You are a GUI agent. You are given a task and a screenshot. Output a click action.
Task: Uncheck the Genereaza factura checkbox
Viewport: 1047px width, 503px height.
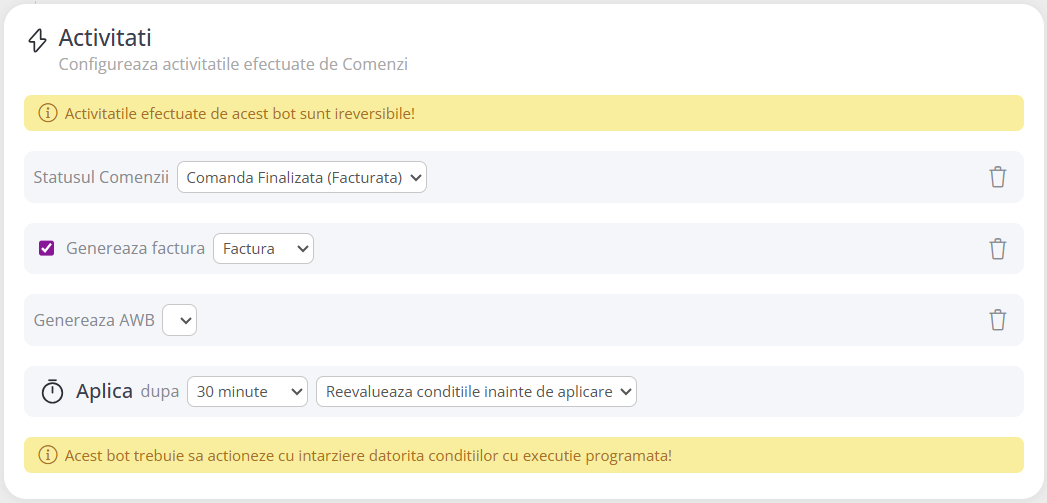coord(46,249)
